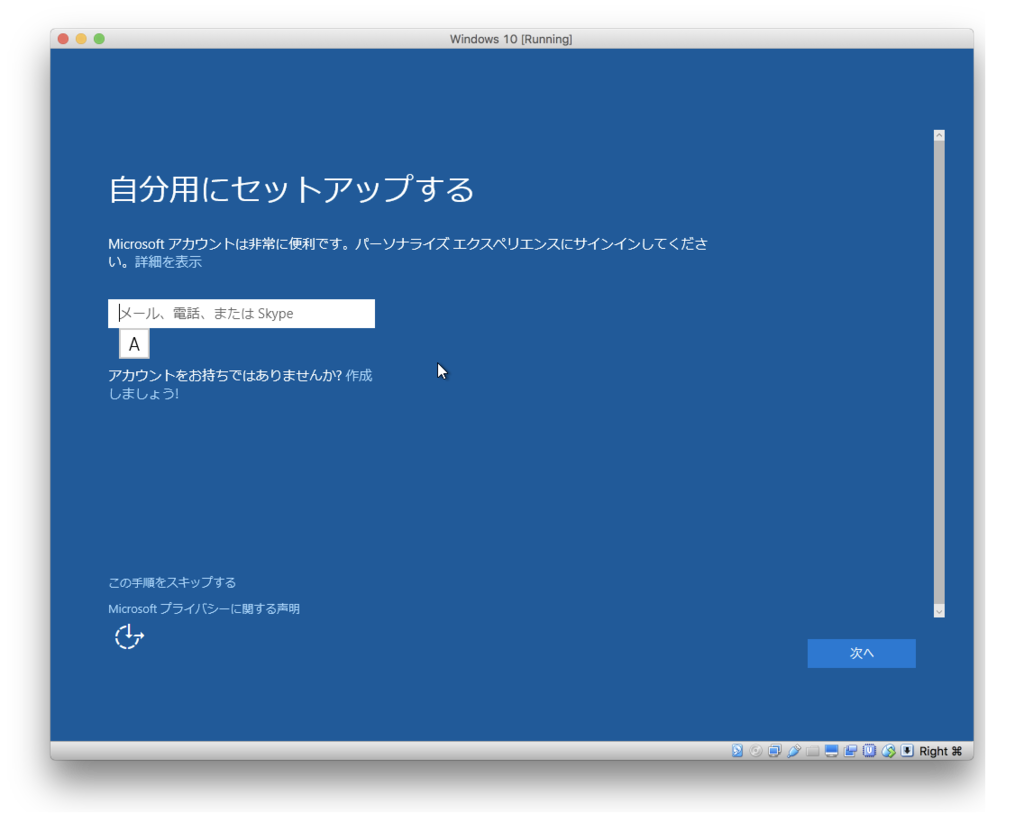Click the vertical scrollbar track

pyautogui.click(x=939, y=373)
